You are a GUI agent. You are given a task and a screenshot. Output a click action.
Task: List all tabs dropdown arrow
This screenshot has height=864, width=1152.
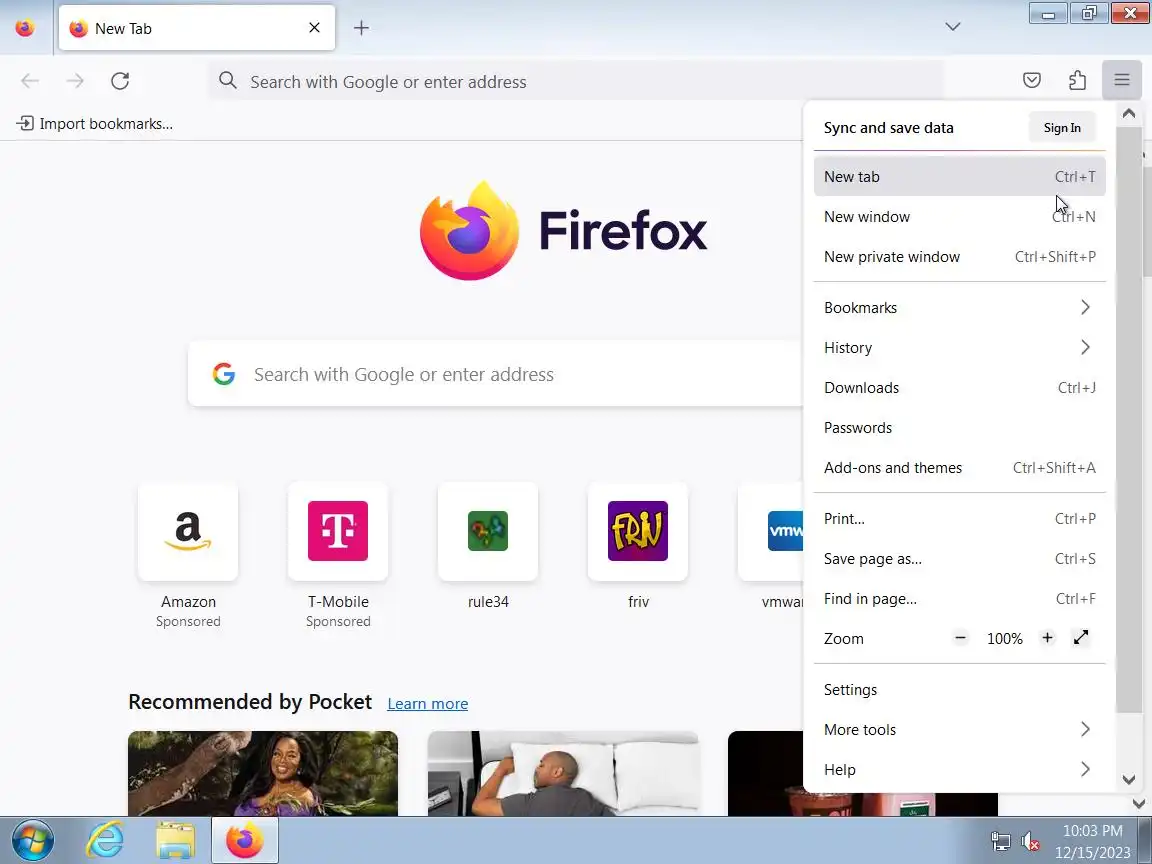click(x=953, y=27)
